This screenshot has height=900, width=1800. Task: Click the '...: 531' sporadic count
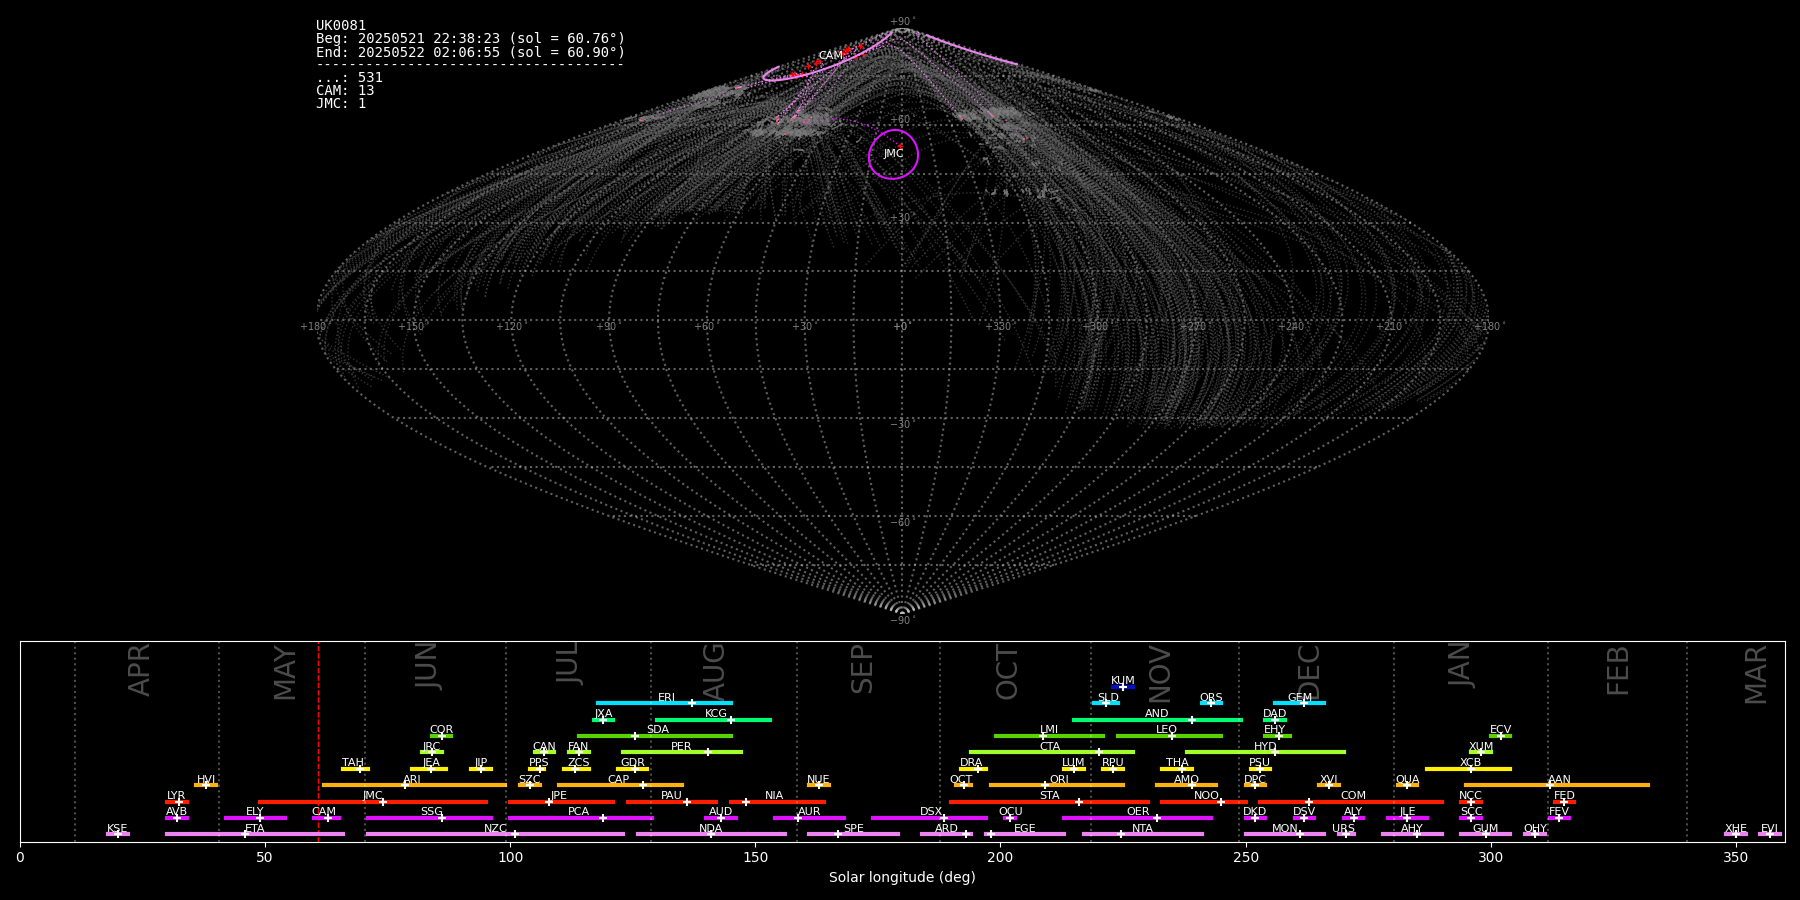tap(349, 77)
